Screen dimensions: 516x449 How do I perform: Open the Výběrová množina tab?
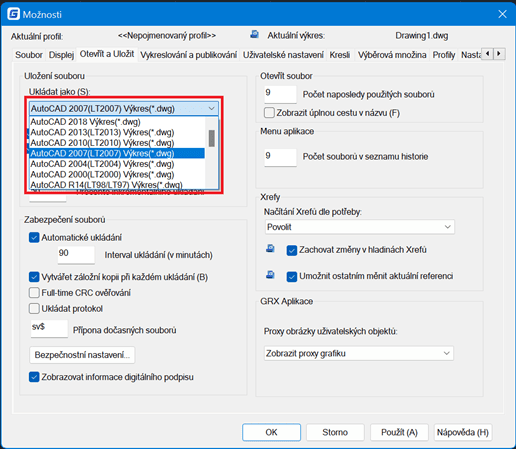(x=392, y=55)
